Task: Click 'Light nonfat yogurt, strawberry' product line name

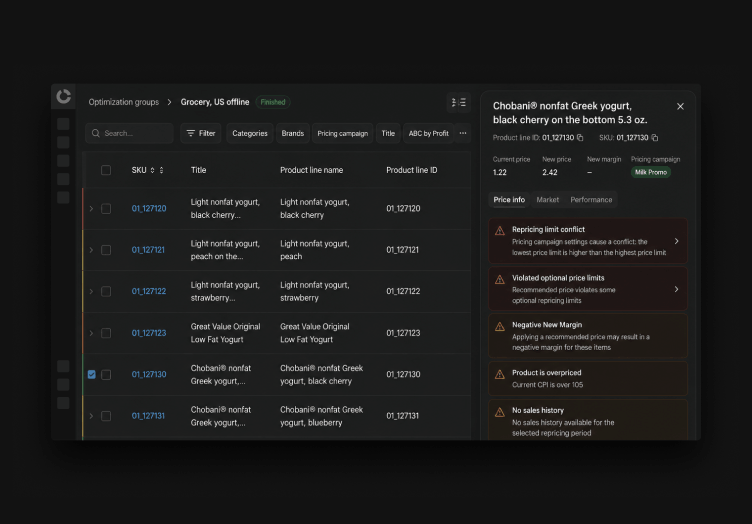Action: coord(315,291)
